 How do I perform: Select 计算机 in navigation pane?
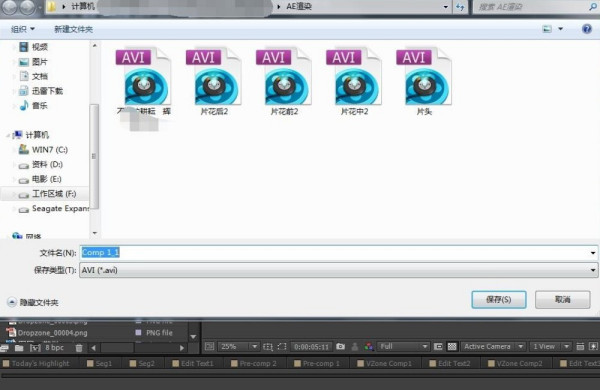coord(31,135)
